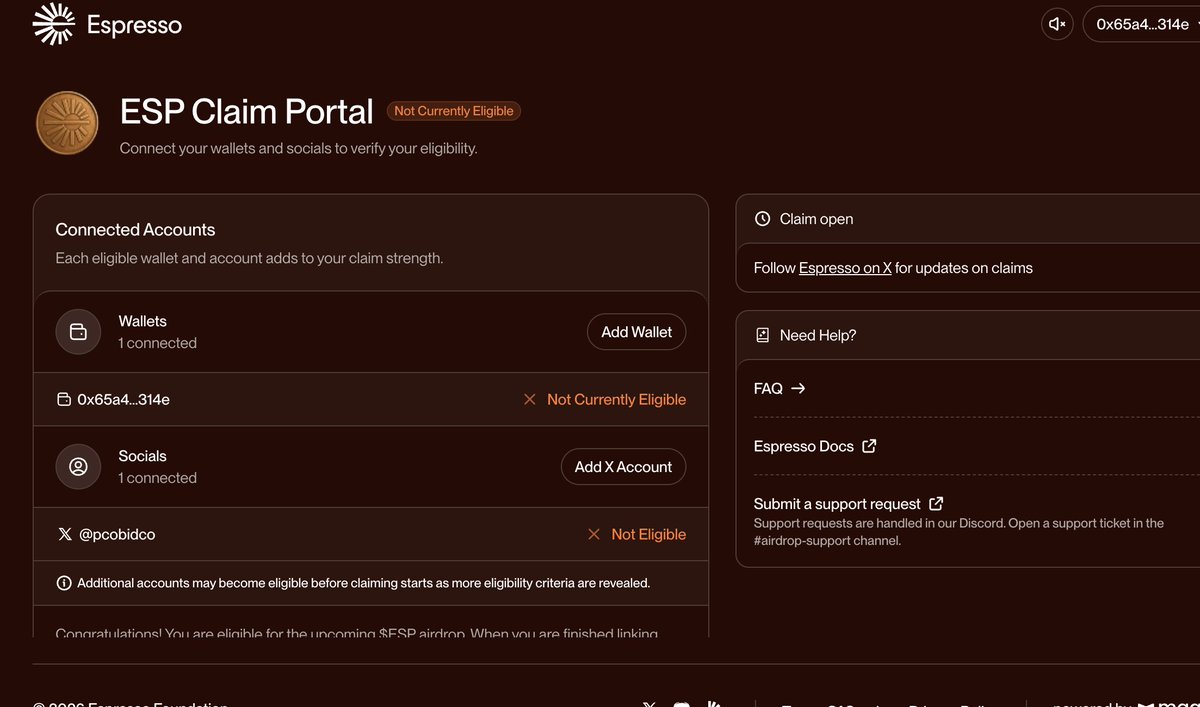Toggle the sound mute button
The height and width of the screenshot is (707, 1200).
point(1057,24)
